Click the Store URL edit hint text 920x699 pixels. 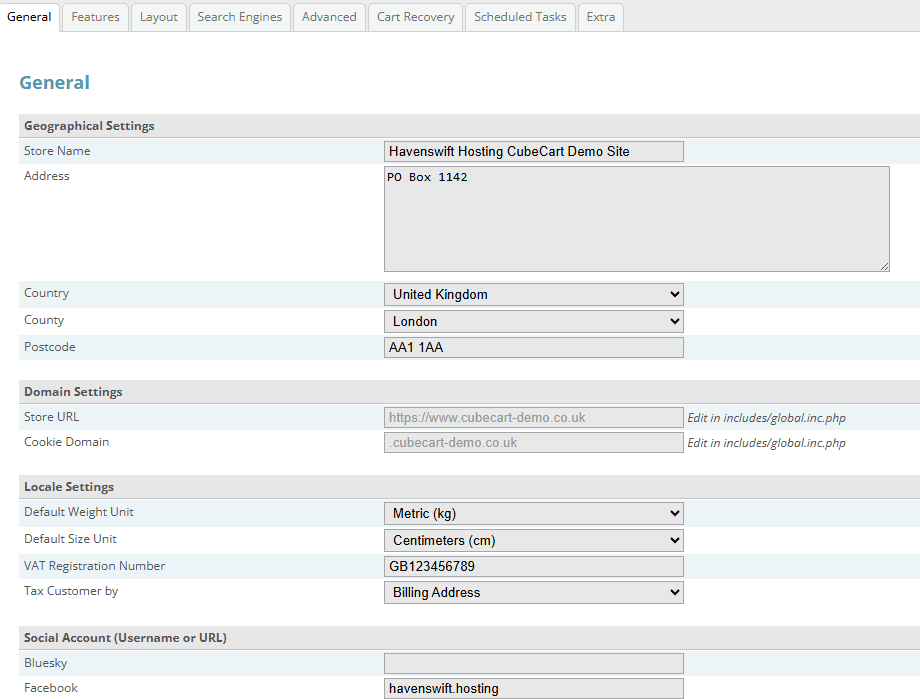click(766, 418)
